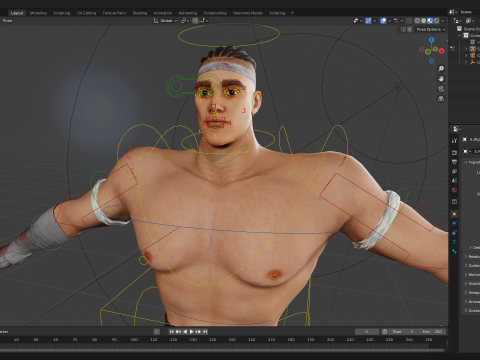
Task: Toggle Show Overlays button
Action: pyautogui.click(x=383, y=21)
